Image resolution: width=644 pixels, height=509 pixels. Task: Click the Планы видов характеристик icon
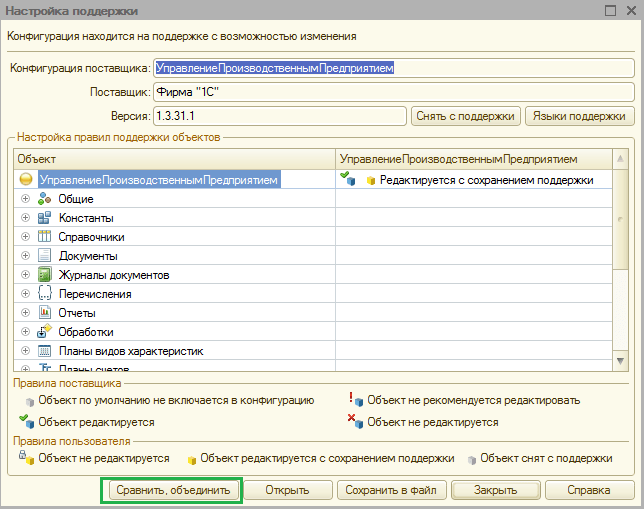tap(44, 350)
